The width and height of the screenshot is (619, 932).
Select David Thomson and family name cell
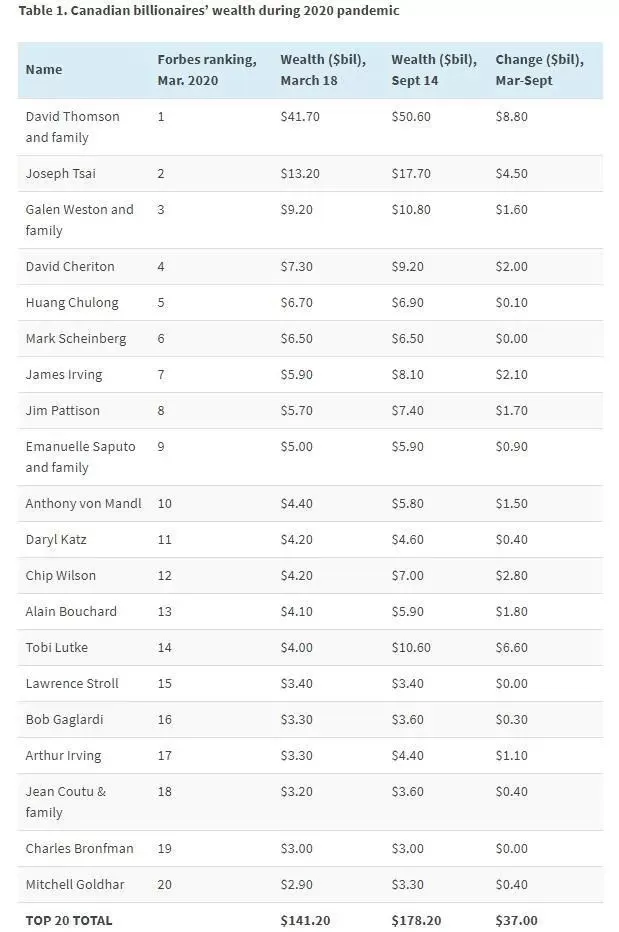pos(73,127)
